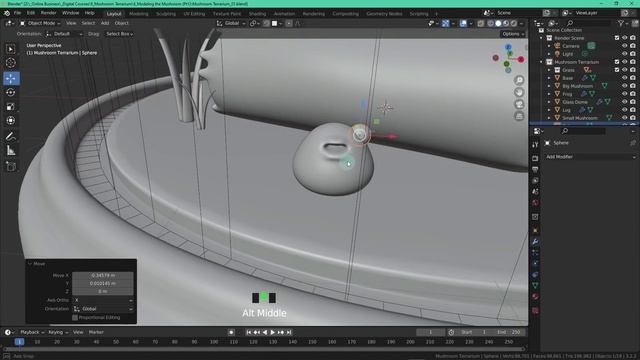Select the Select Box tool in toolbar
640x360 pixels.
click(11, 49)
